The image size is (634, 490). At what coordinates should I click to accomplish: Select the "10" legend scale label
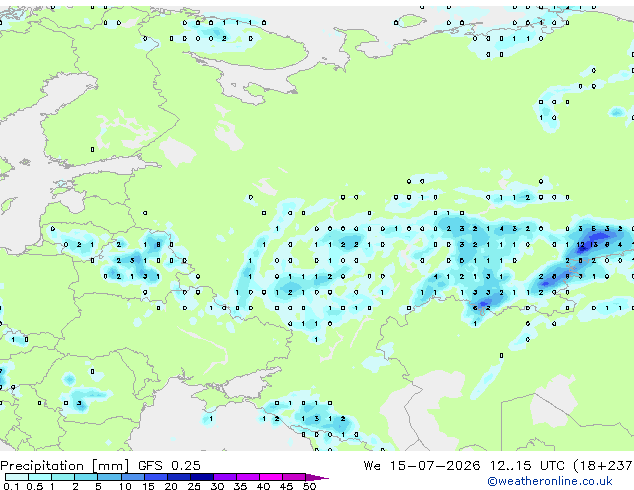[x=125, y=486]
